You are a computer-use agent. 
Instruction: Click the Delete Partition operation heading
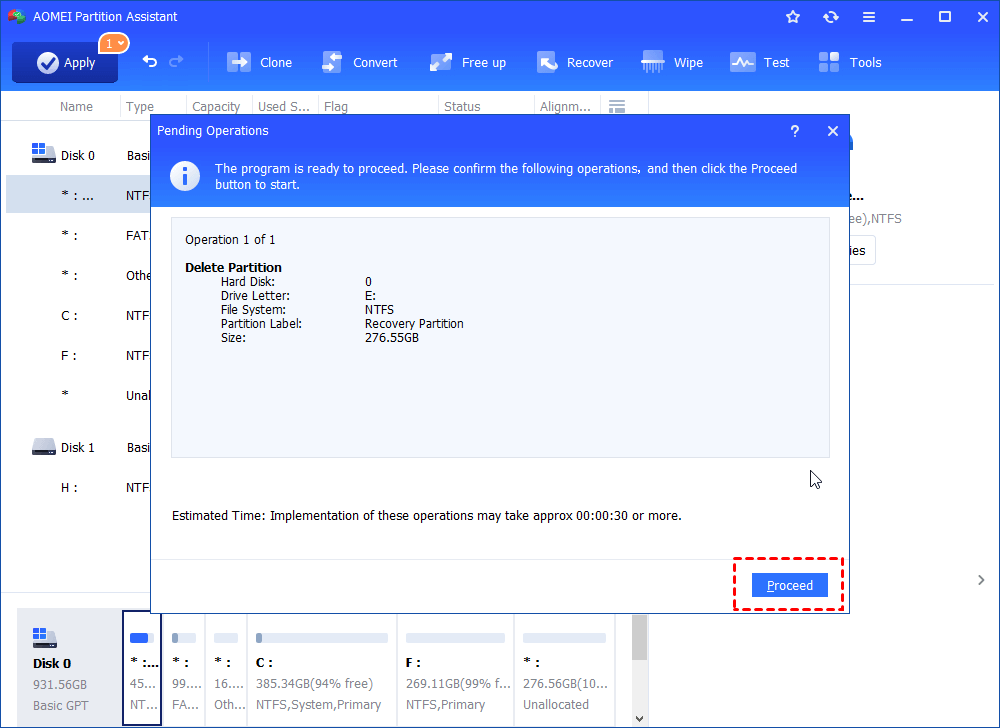click(233, 267)
